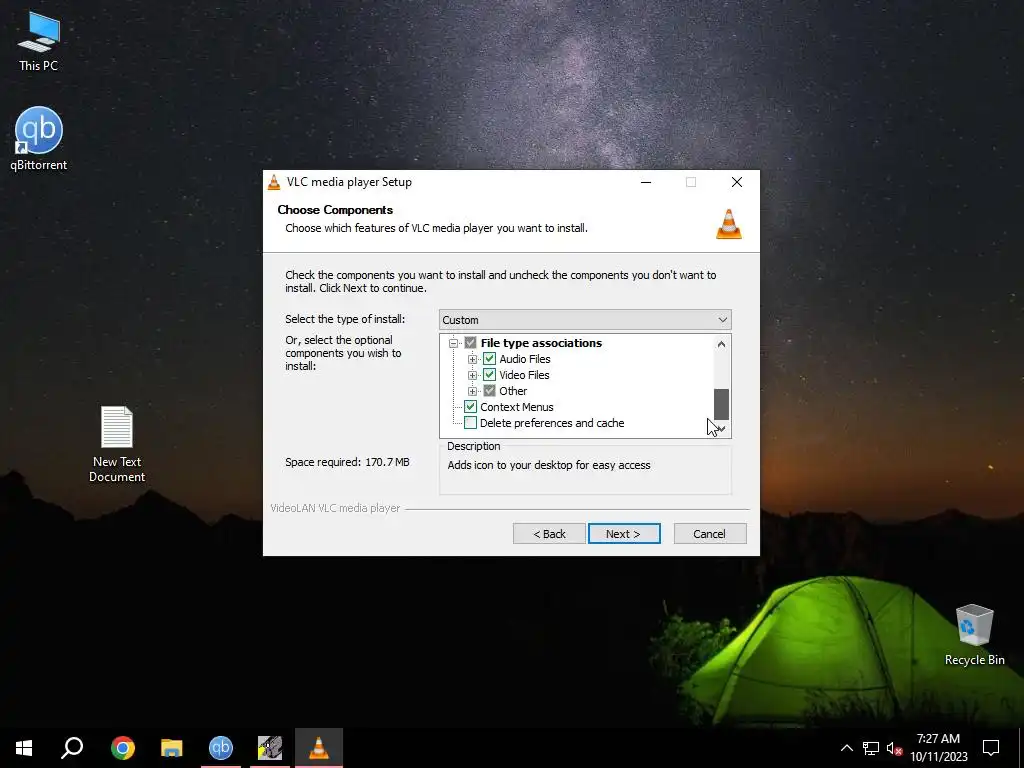
Task: Uncheck the Audio Files checkbox
Action: coord(489,359)
